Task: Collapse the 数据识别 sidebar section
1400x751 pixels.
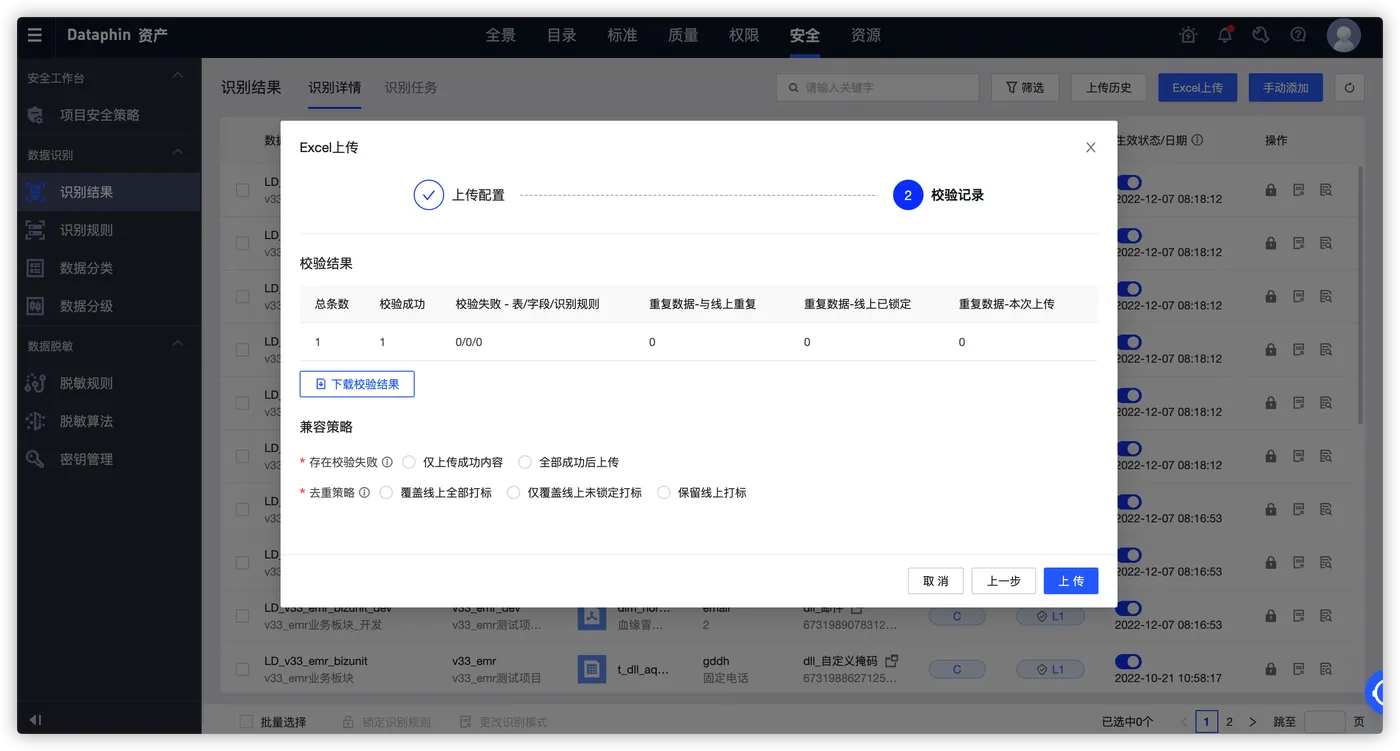Action: coord(178,154)
